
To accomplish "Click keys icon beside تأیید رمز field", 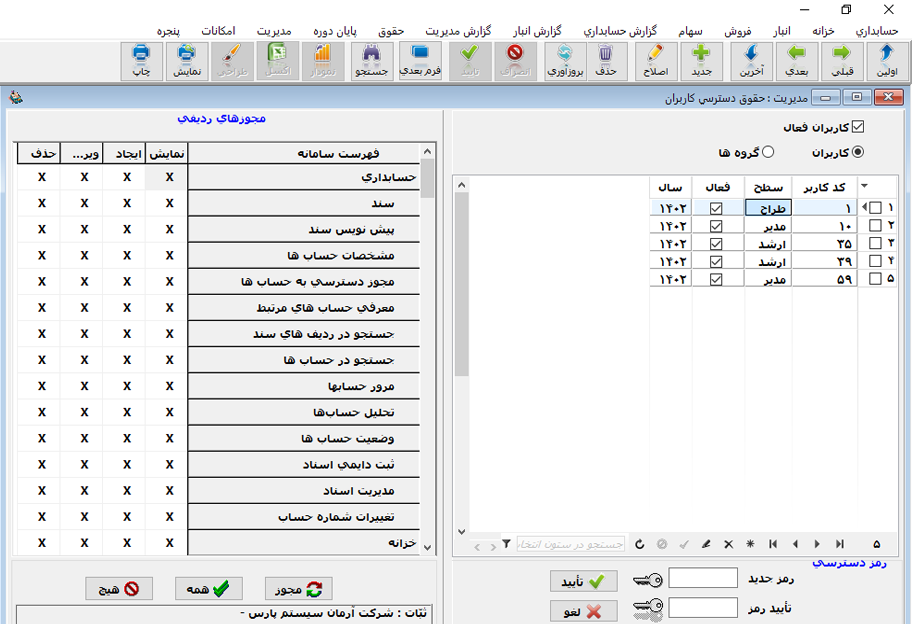I will [x=647, y=608].
